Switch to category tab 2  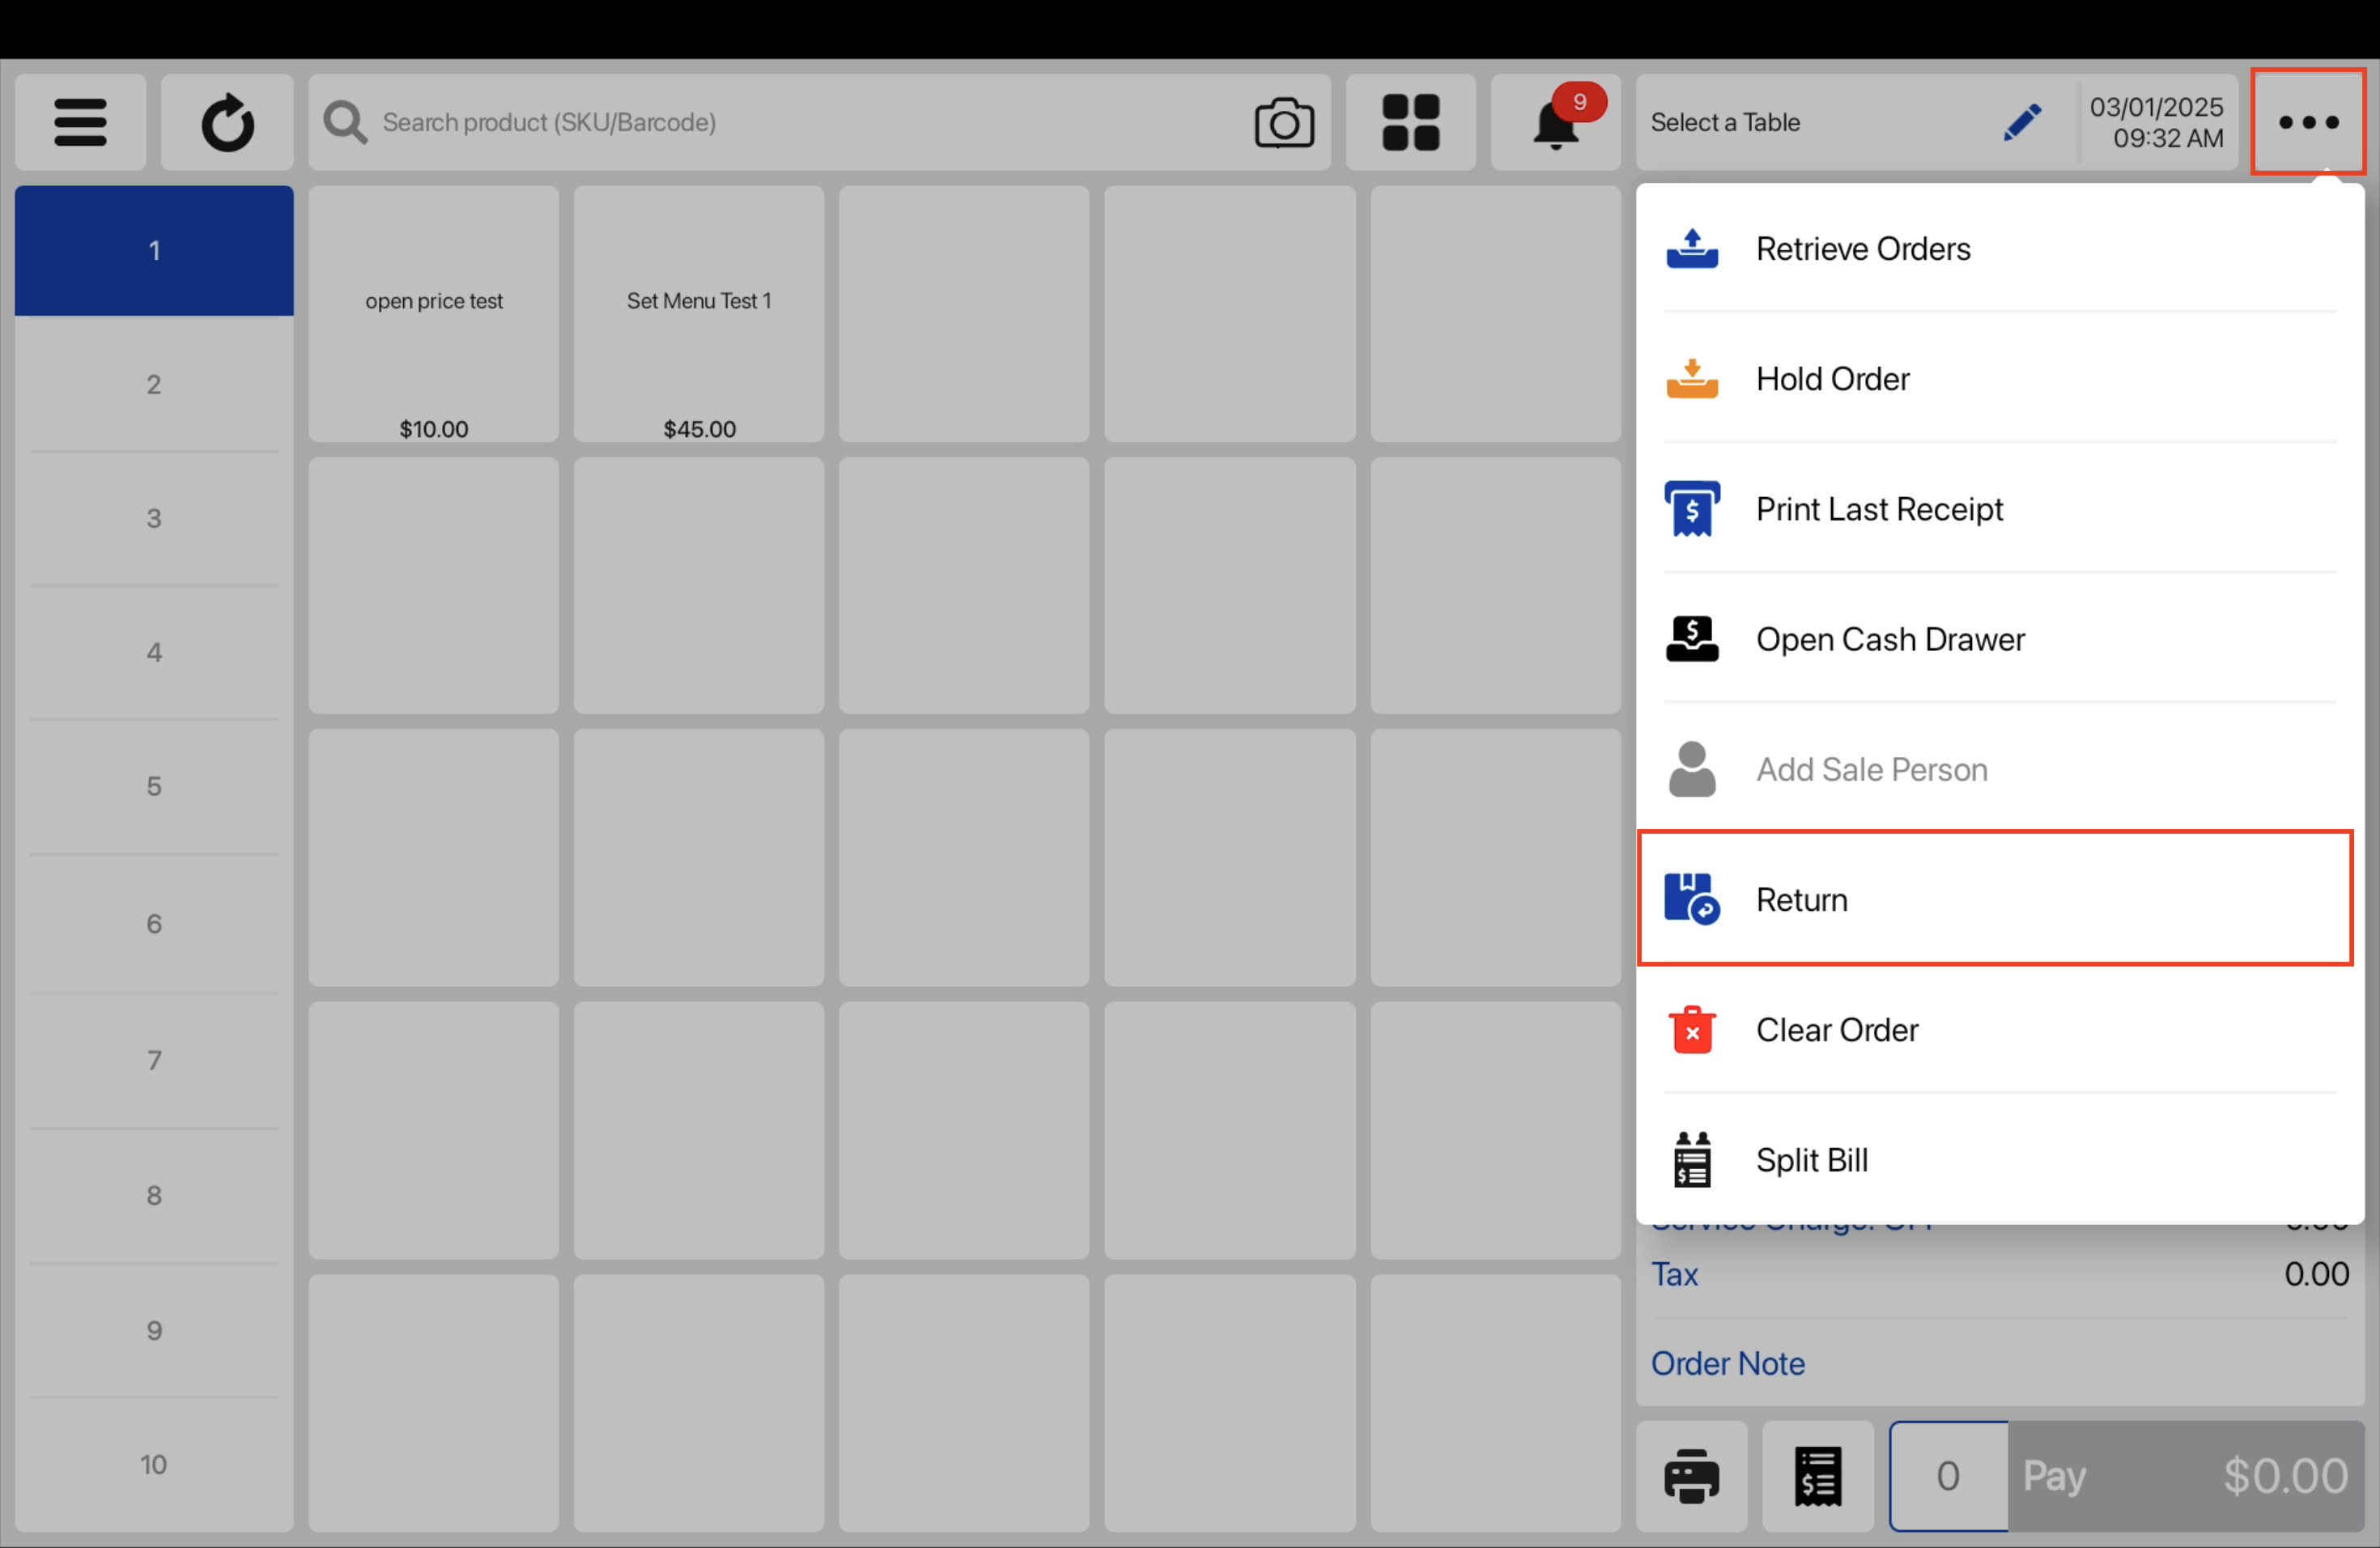pyautogui.click(x=154, y=384)
